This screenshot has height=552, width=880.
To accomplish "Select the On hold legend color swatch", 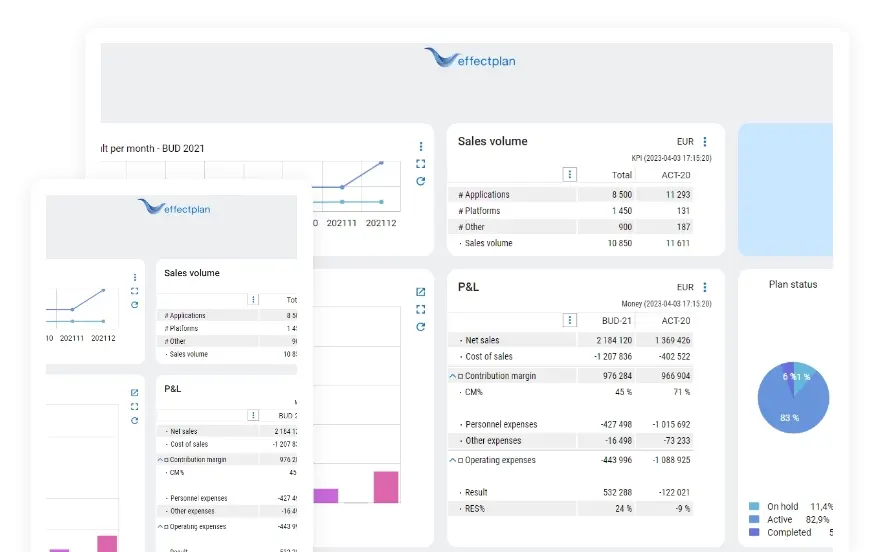I will pos(754,506).
